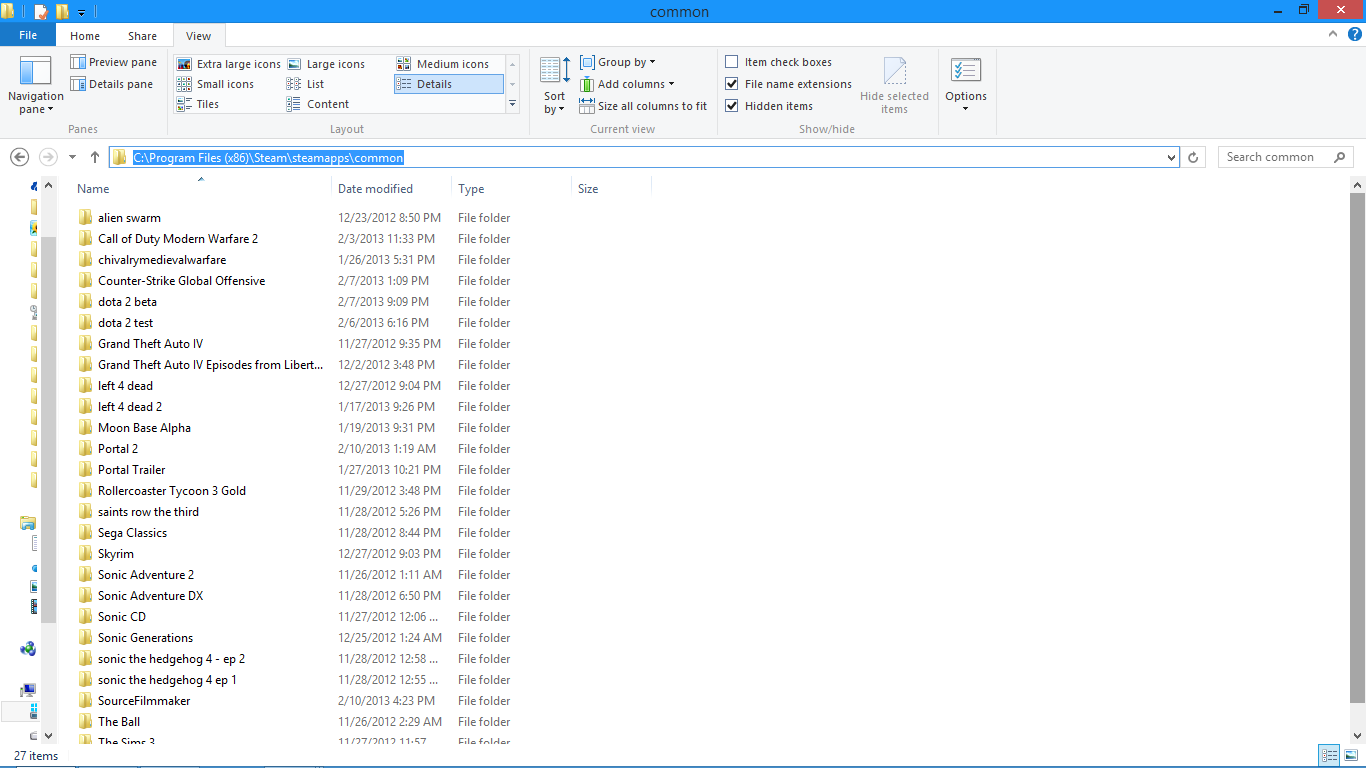
Task: Click the Back navigation arrow
Action: 19,157
